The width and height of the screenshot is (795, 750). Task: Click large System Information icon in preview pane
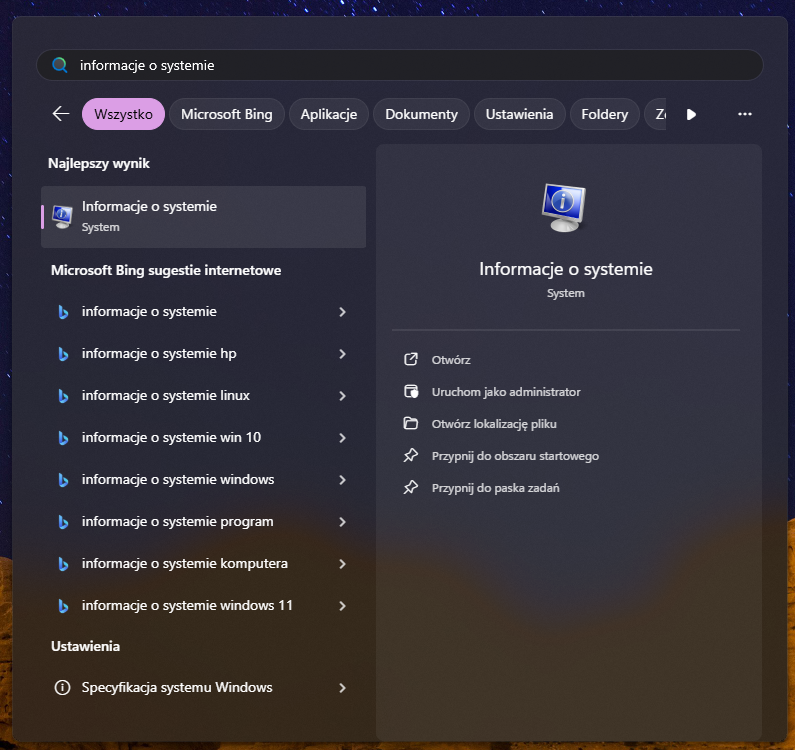pos(564,207)
